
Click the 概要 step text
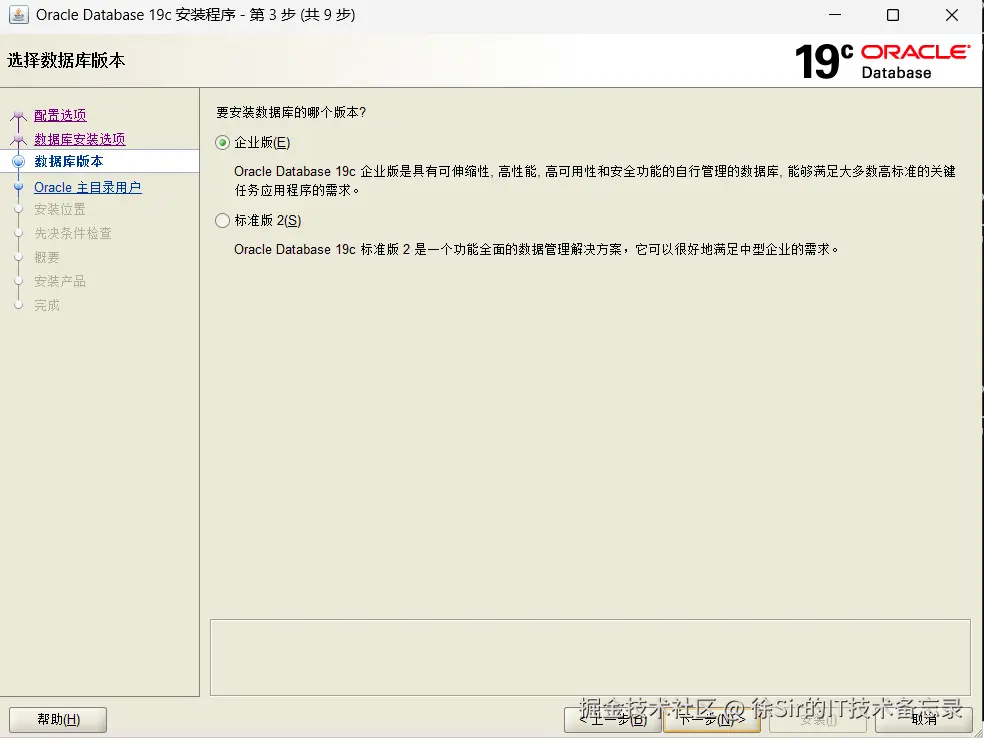tap(46, 257)
